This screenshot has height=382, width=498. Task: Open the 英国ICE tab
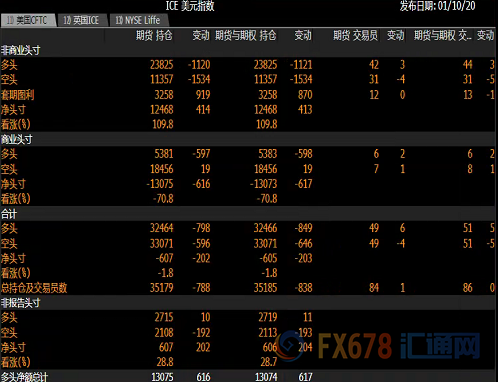point(82,21)
